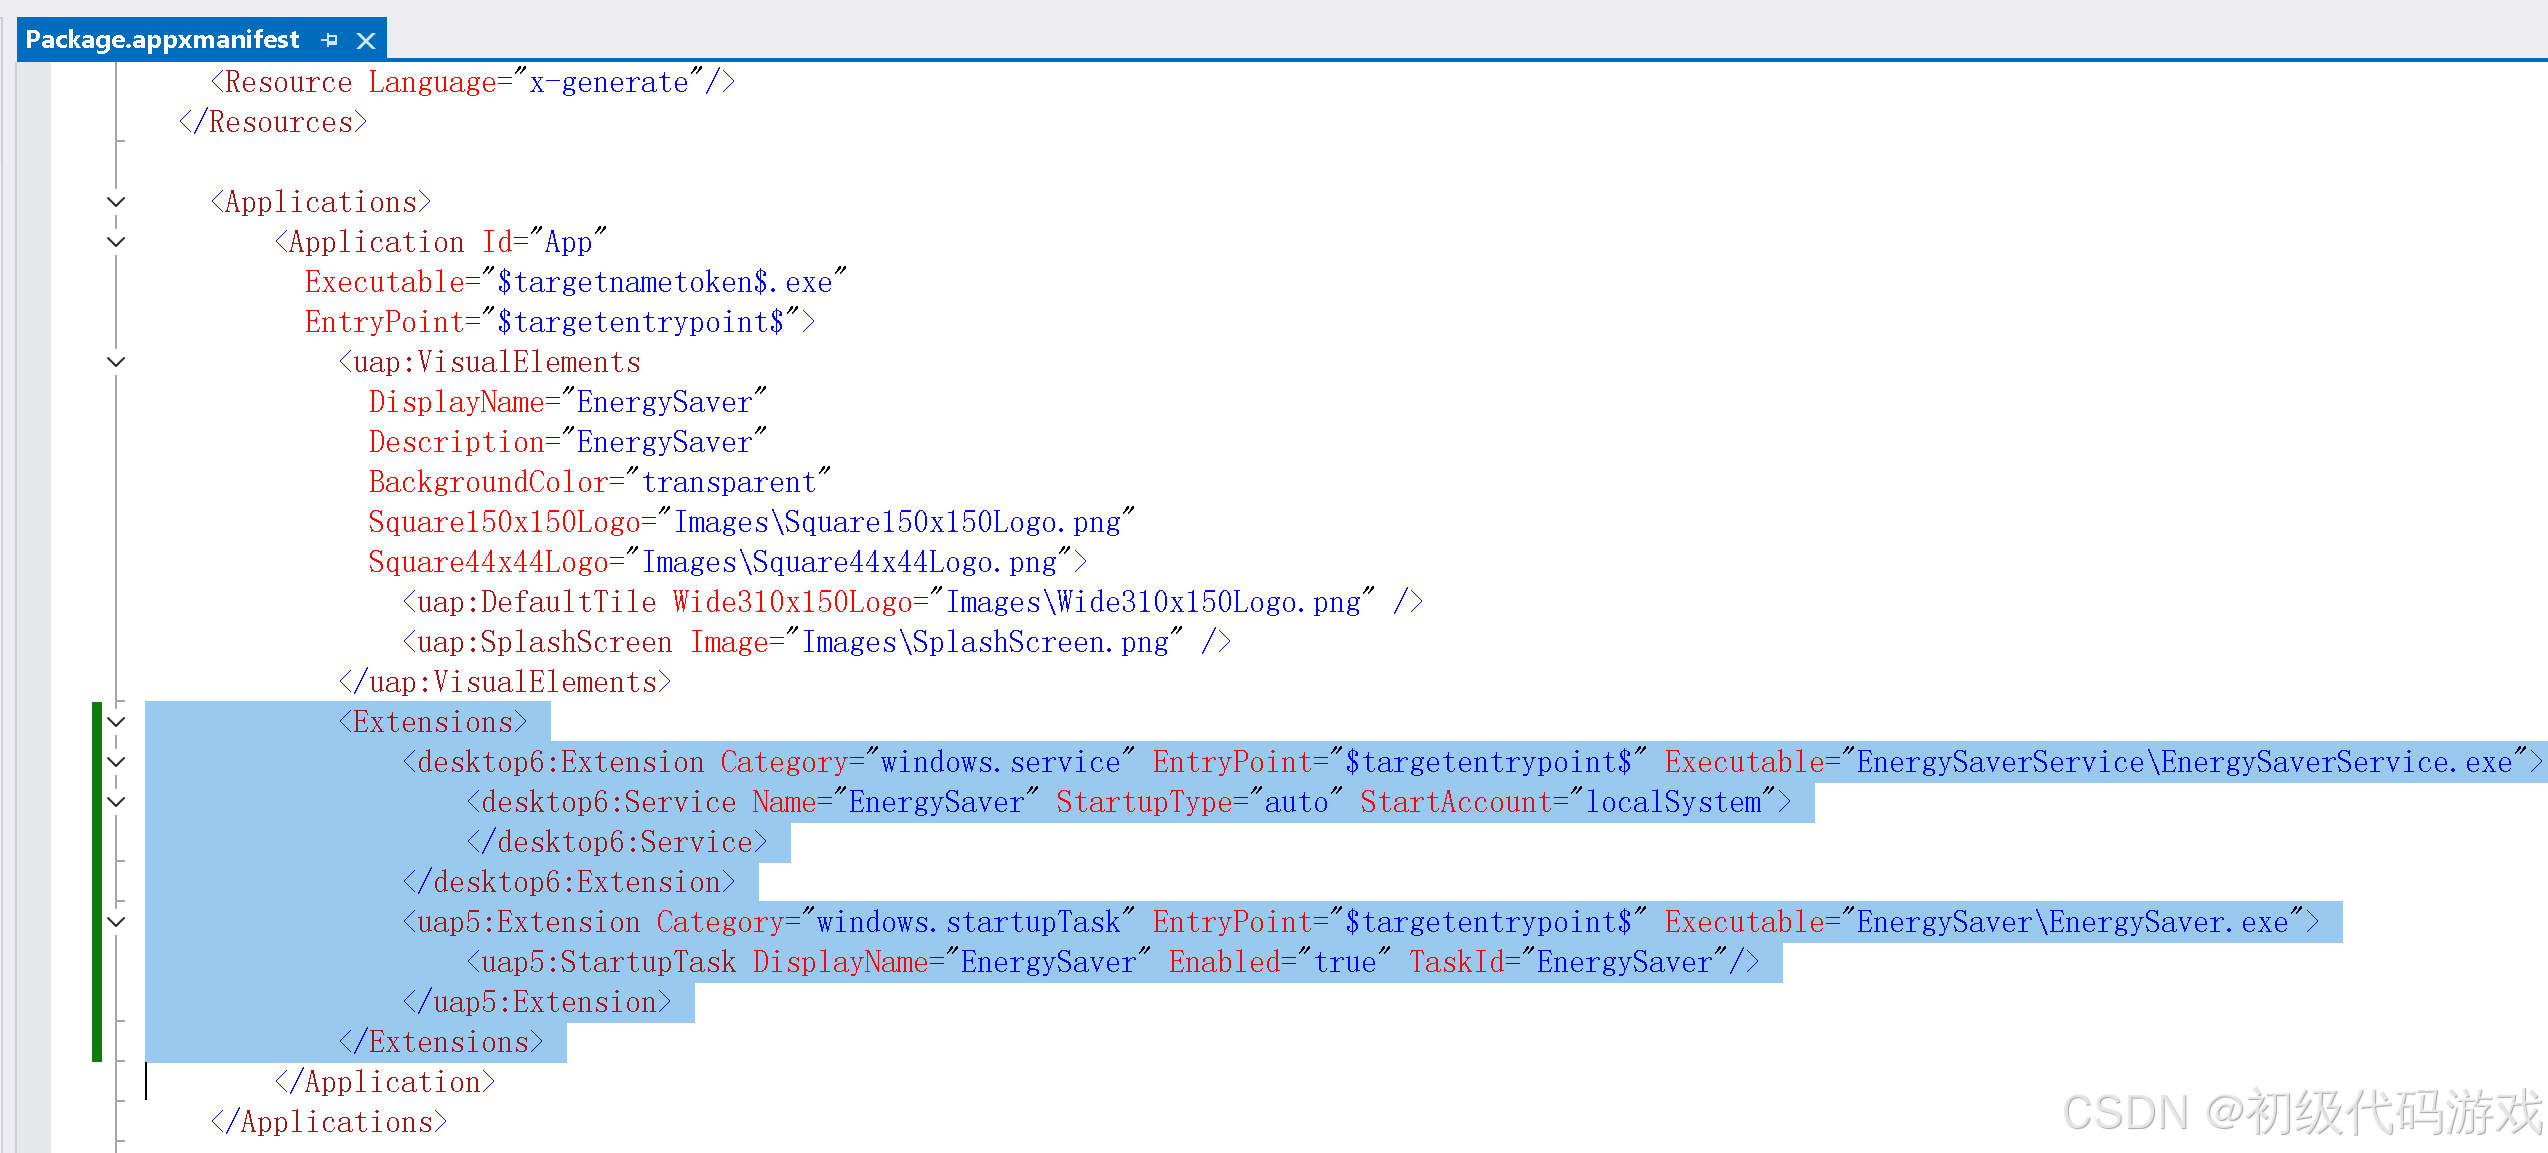Collapse the Application Id="App" node
2548x1153 pixels.
click(x=116, y=242)
